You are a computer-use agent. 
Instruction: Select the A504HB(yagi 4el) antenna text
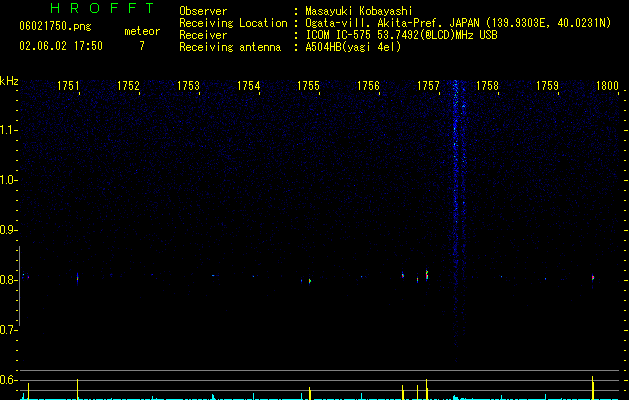[x=353, y=47]
